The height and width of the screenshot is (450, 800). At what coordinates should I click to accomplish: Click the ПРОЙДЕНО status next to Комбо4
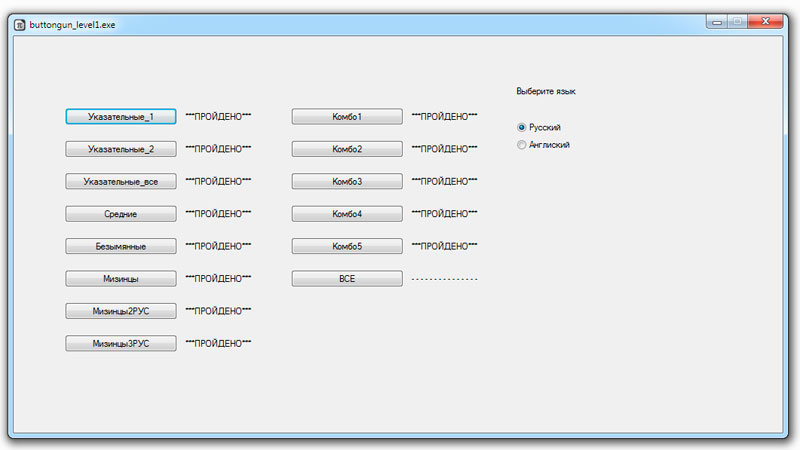pyautogui.click(x=444, y=214)
